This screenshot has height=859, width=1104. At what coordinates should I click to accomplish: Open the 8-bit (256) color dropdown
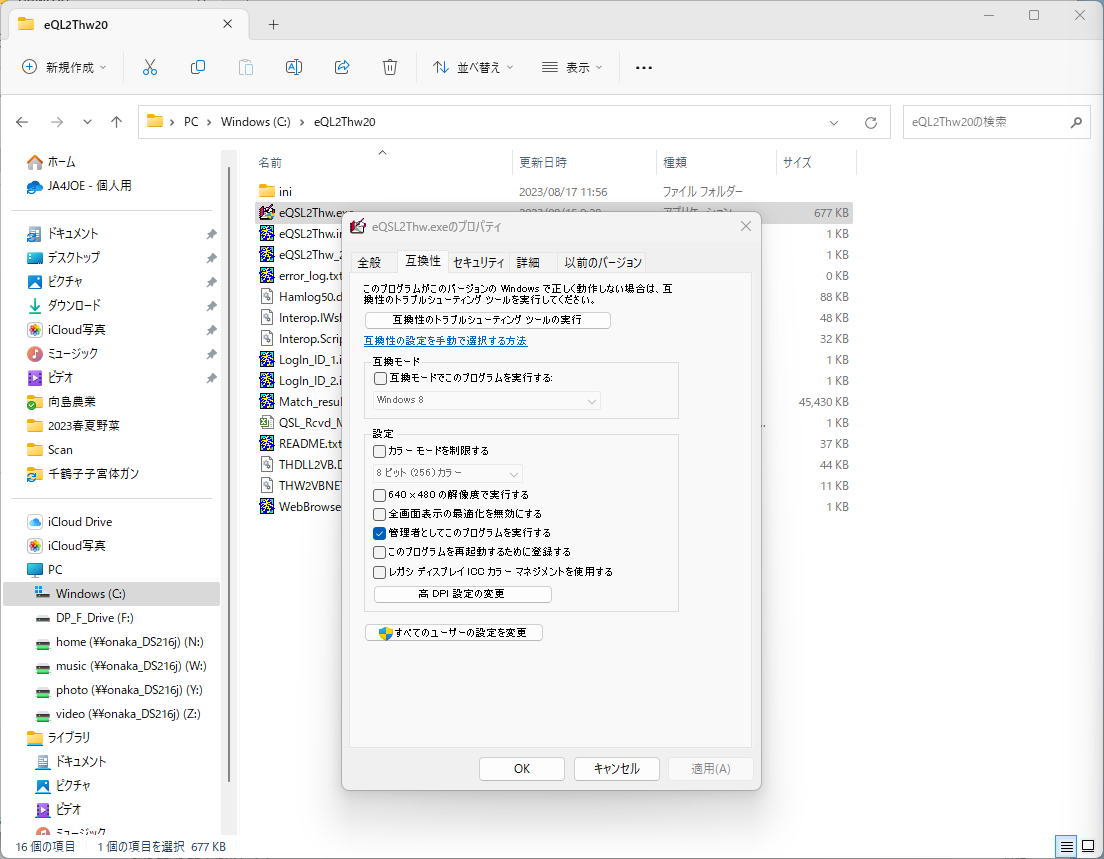447,473
